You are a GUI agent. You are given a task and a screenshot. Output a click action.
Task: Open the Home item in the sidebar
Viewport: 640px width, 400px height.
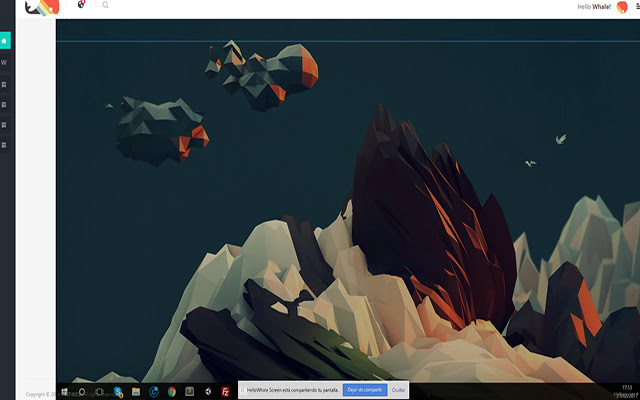tap(4, 40)
